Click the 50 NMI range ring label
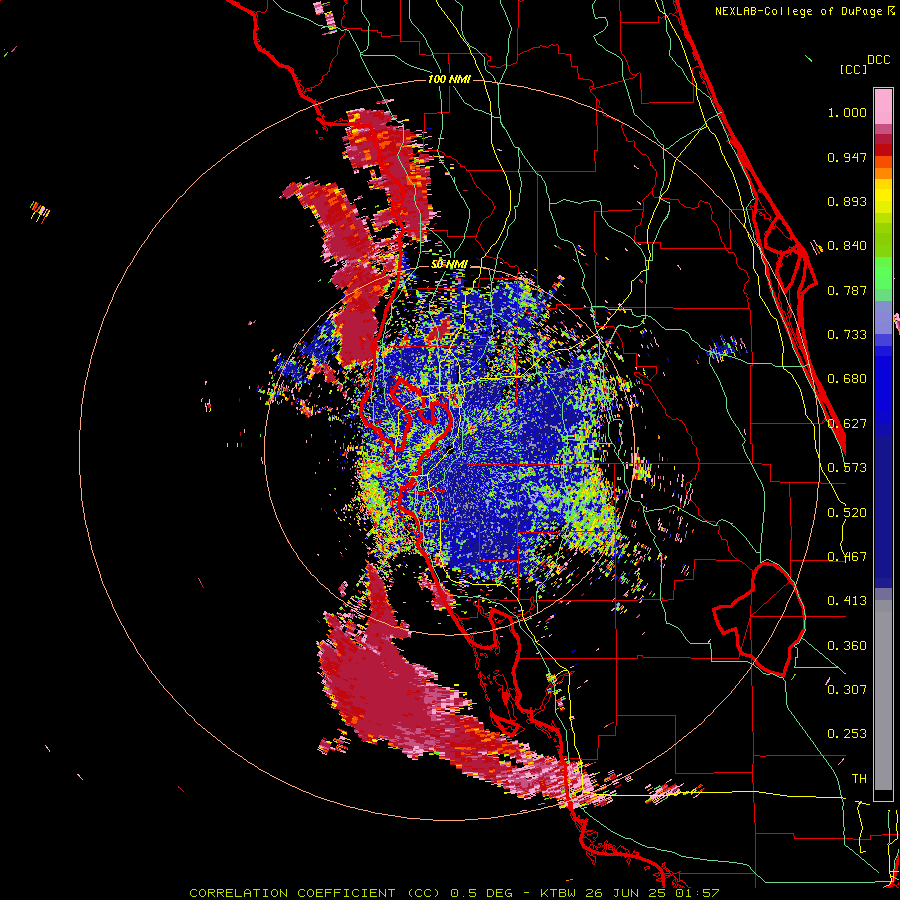This screenshot has height=900, width=900. (x=449, y=265)
